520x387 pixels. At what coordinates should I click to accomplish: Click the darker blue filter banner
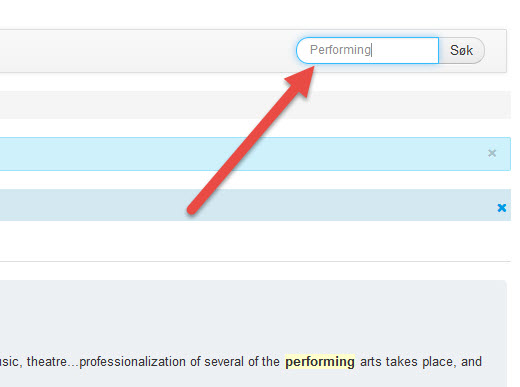tap(255, 205)
